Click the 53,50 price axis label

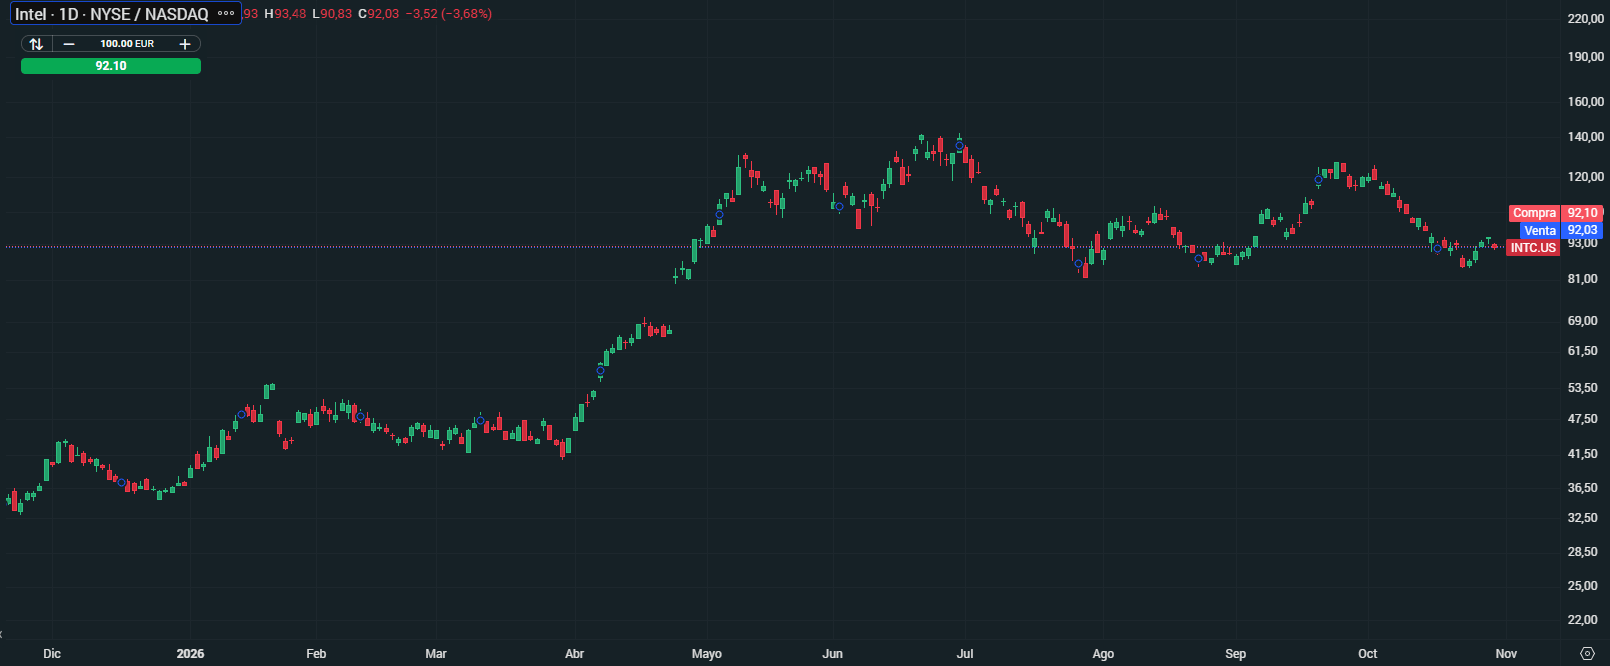coord(1583,388)
